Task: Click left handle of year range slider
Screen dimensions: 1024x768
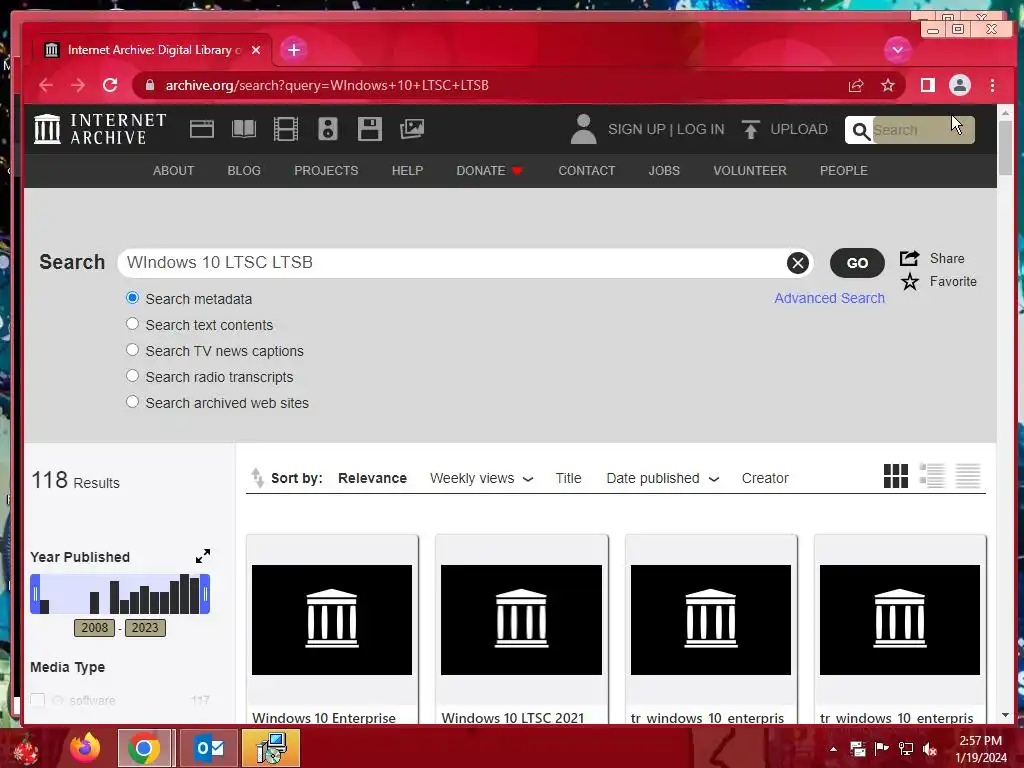Action: (35, 594)
